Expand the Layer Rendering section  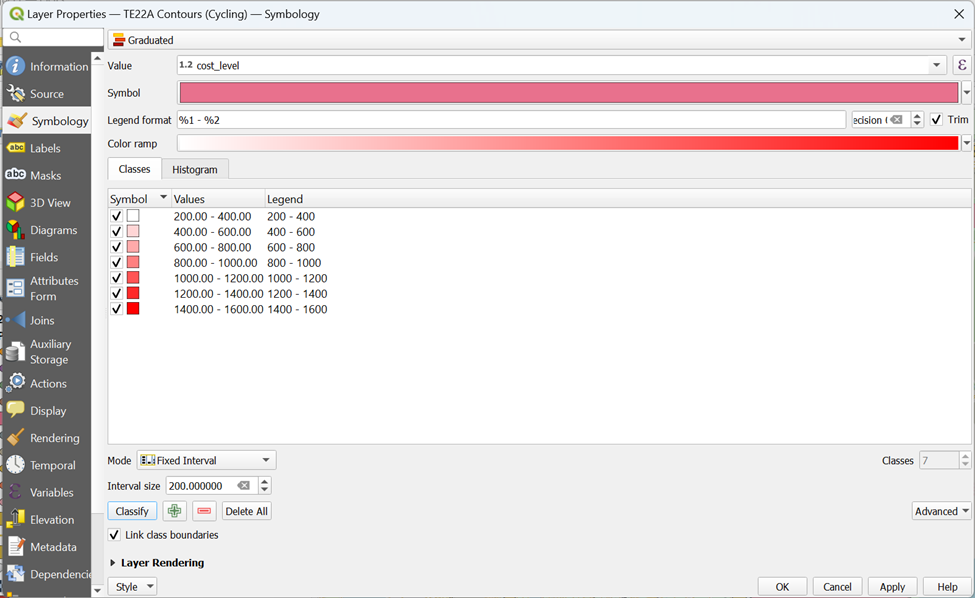113,563
